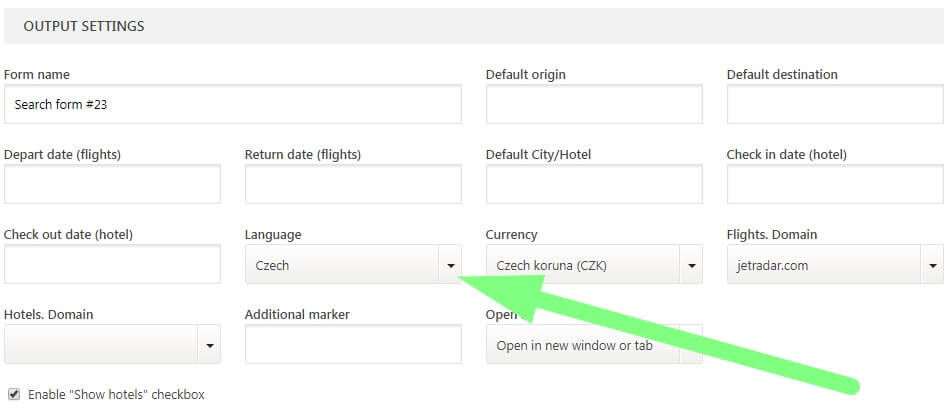Toggle the Enable "Show hotels" checkbox
Viewport: 950px width, 420px height.
point(14,394)
